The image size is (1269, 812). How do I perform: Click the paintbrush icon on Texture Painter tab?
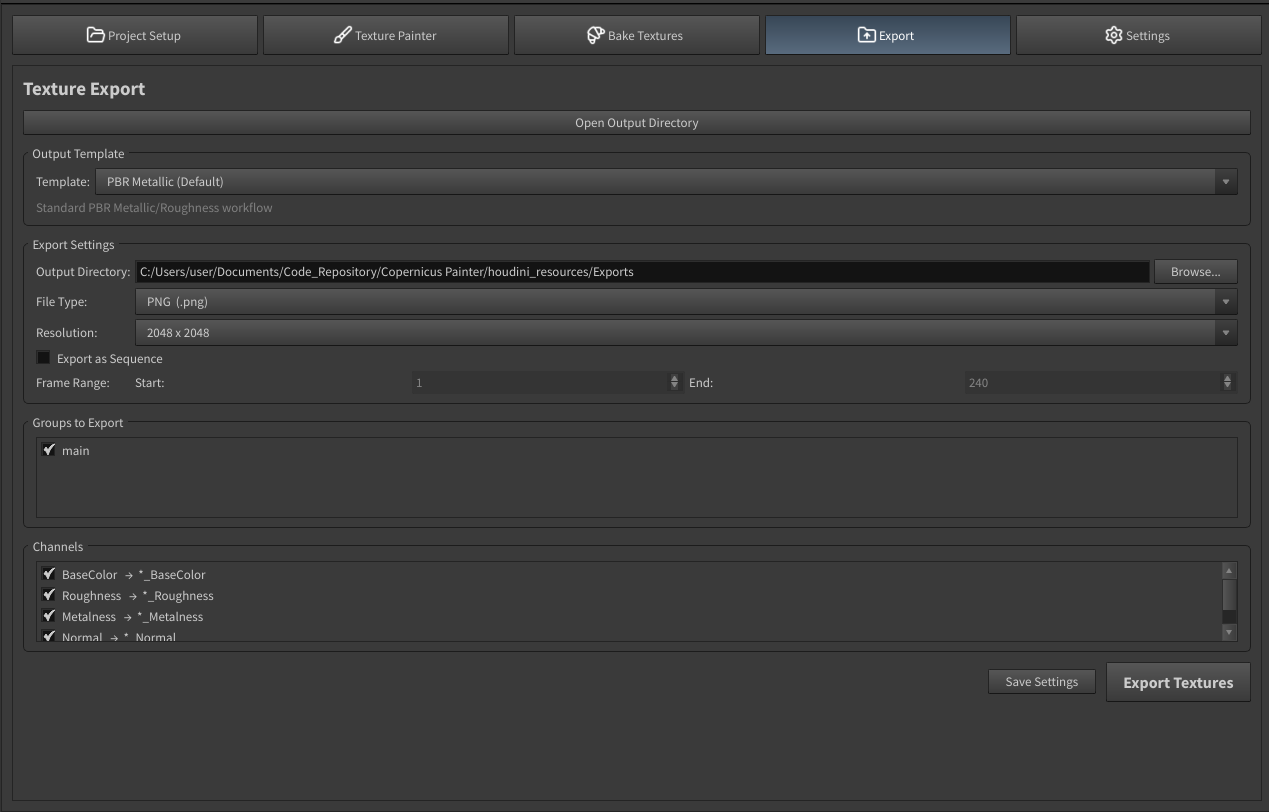point(342,35)
